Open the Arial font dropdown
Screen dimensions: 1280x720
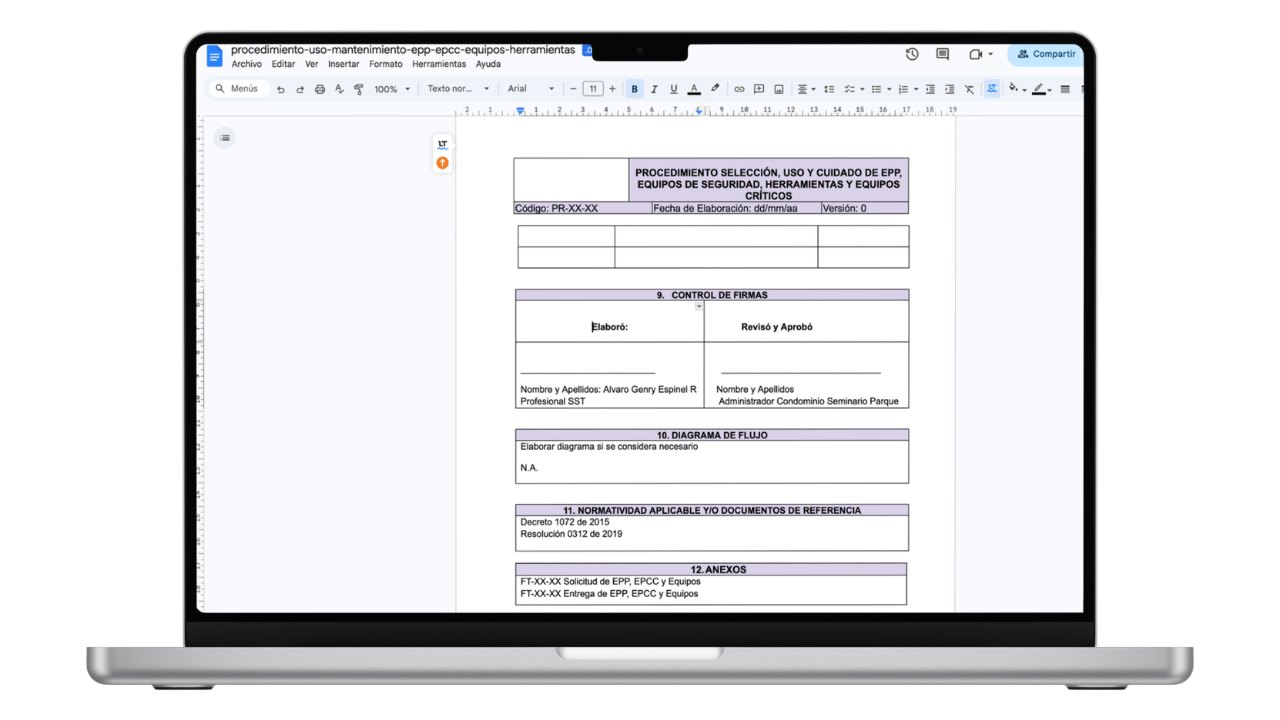pyautogui.click(x=530, y=89)
